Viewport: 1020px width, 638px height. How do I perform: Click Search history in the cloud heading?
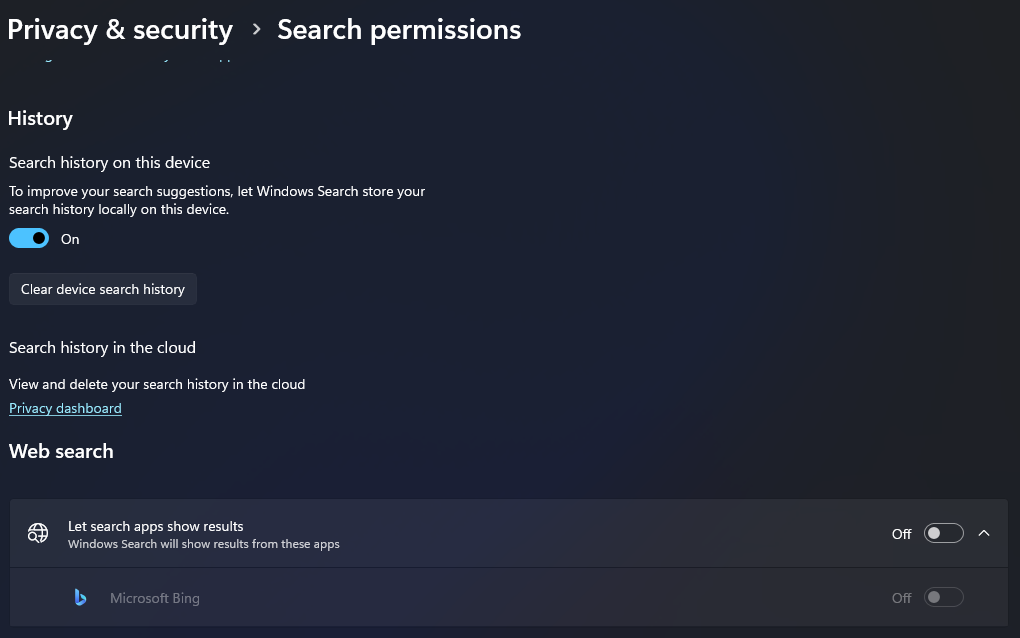(x=102, y=348)
